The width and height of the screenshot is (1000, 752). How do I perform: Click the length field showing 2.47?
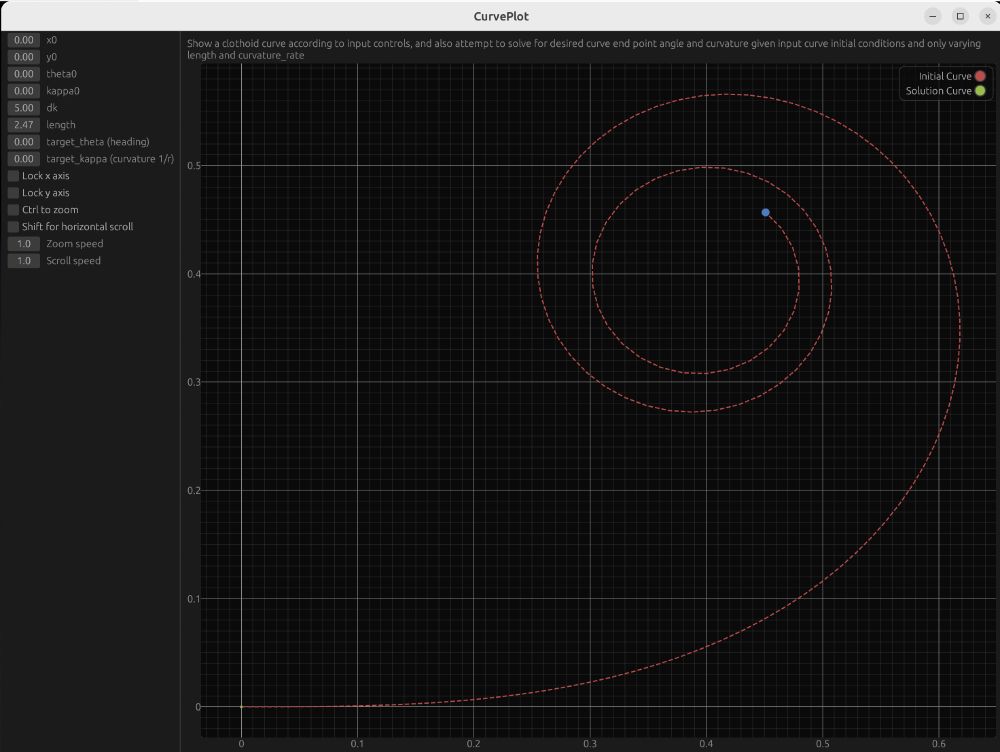pyautogui.click(x=24, y=125)
